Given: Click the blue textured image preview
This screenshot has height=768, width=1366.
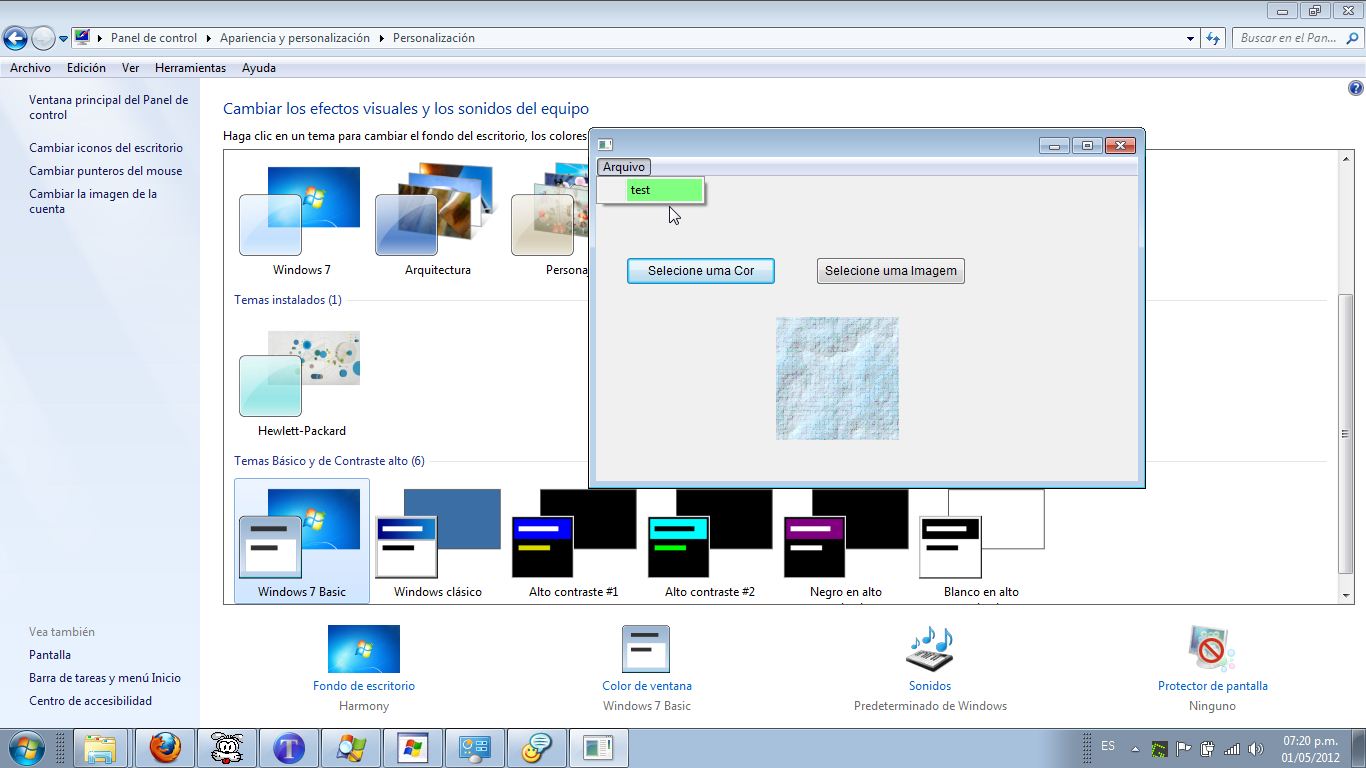Looking at the screenshot, I should [x=837, y=378].
